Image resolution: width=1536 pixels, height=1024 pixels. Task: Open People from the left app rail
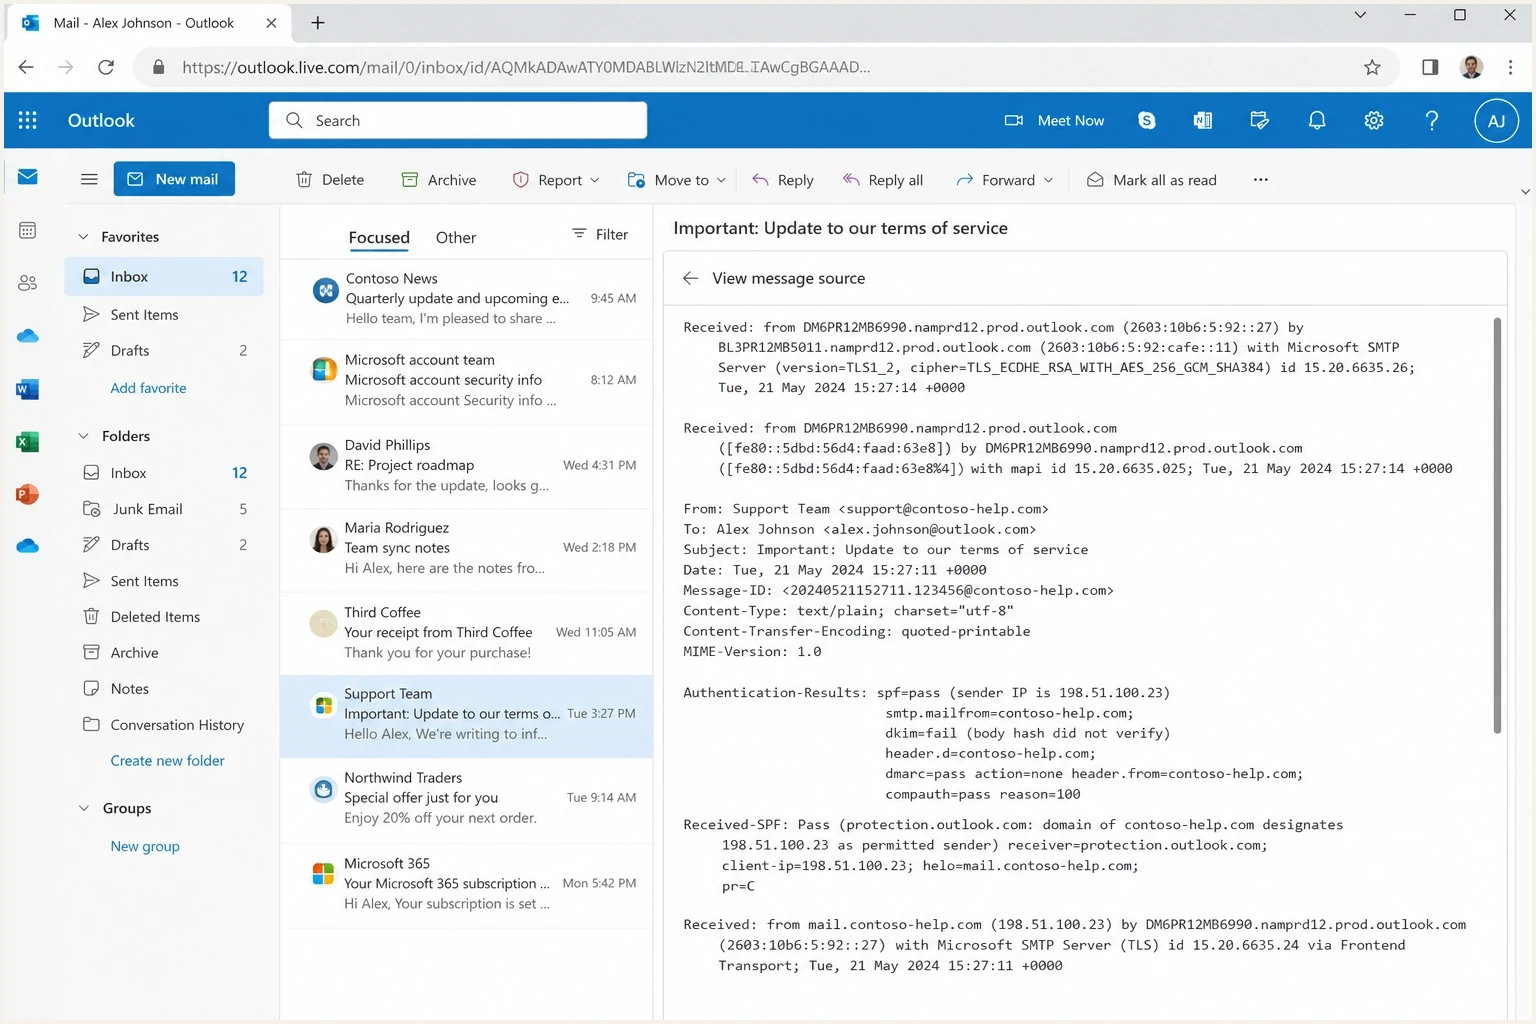(x=28, y=283)
